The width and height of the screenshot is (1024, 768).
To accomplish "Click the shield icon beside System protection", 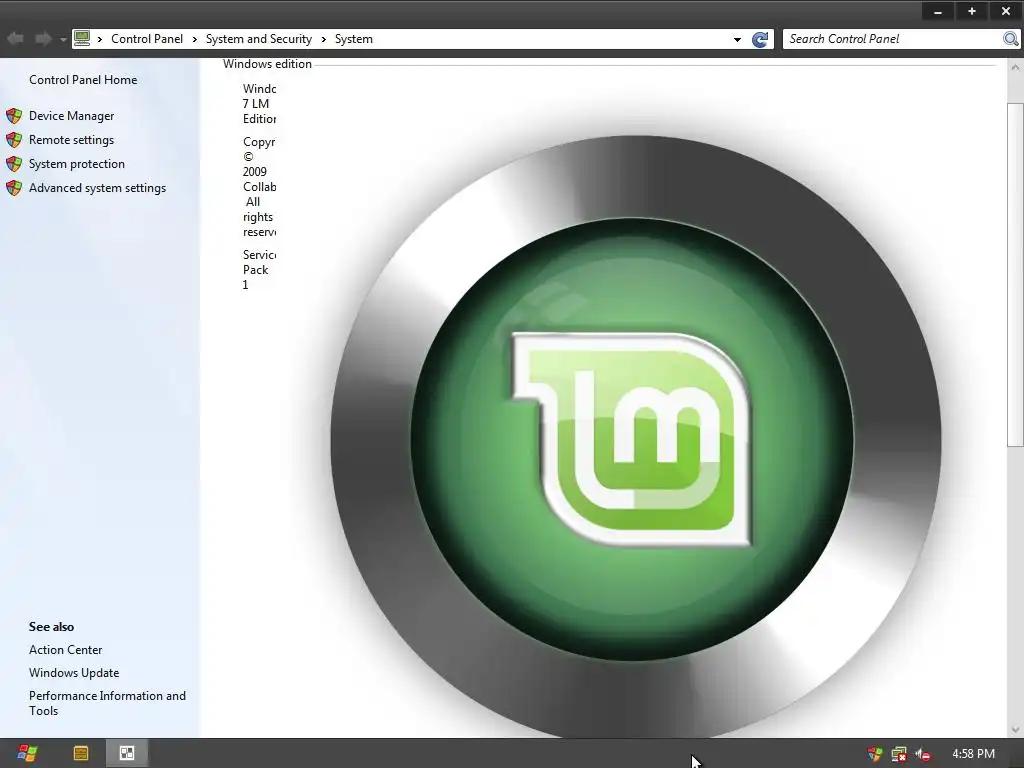I will [x=14, y=164].
